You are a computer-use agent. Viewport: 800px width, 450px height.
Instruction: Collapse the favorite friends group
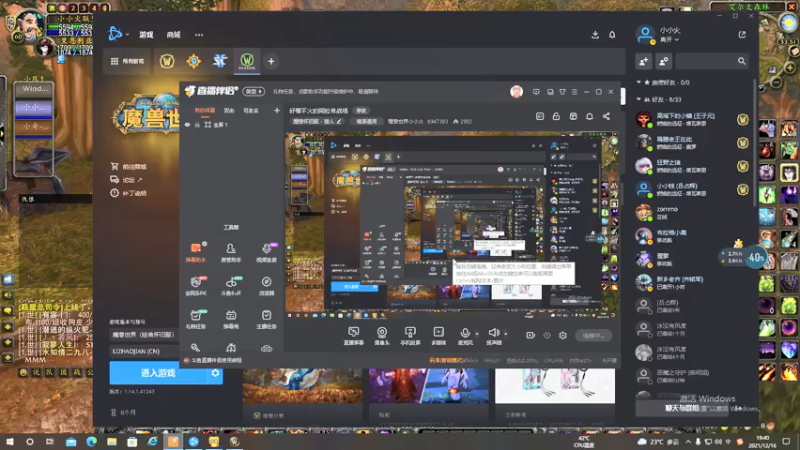638,82
